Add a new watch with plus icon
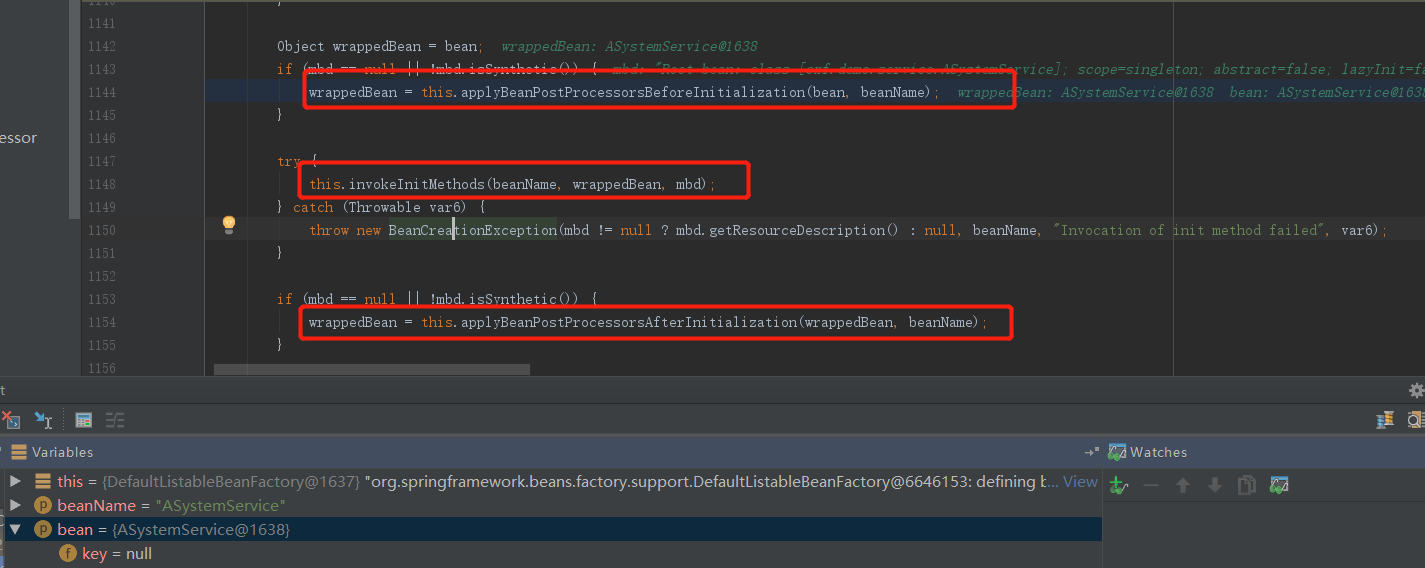 1119,485
